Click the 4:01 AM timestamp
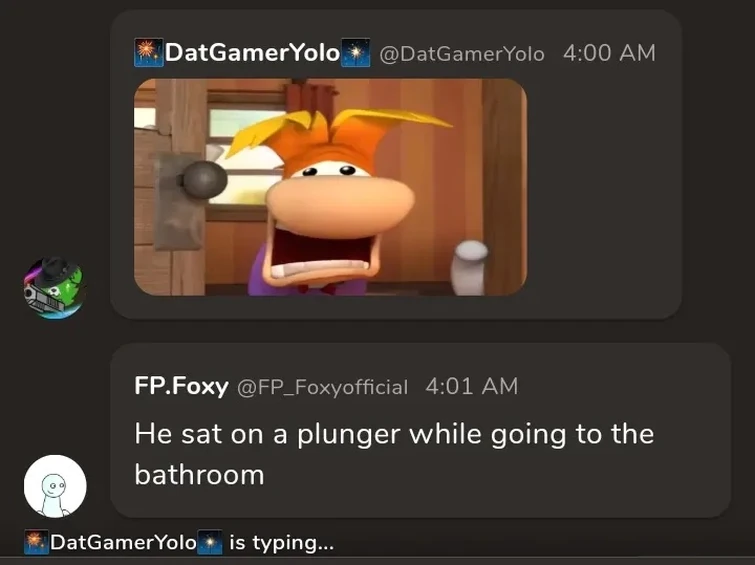Image resolution: width=755 pixels, height=565 pixels. tap(471, 386)
